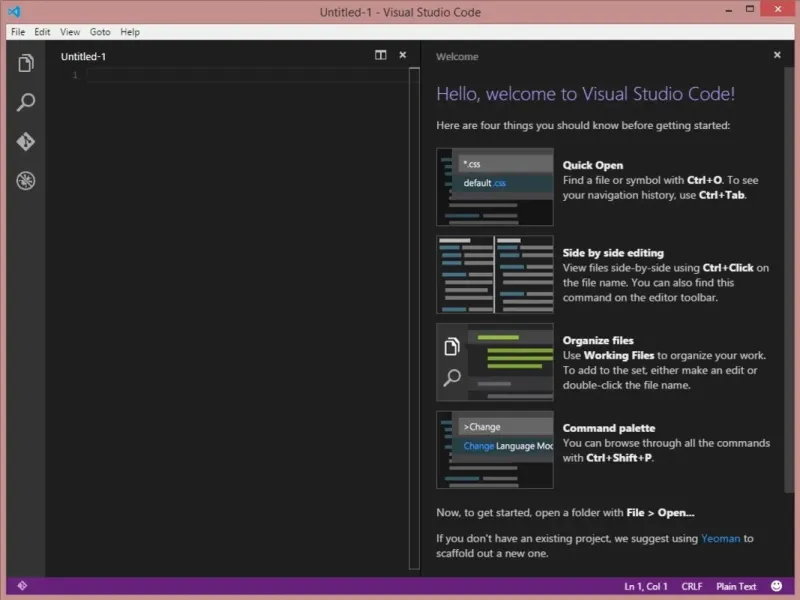Click the Organize files thumbnail

point(495,362)
